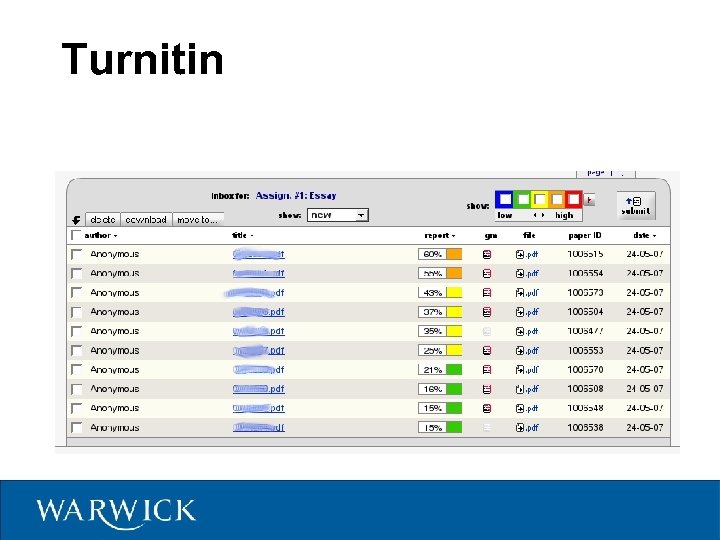The width and height of the screenshot is (720, 540).
Task: Open the 60% originality report
Action: (x=440, y=254)
